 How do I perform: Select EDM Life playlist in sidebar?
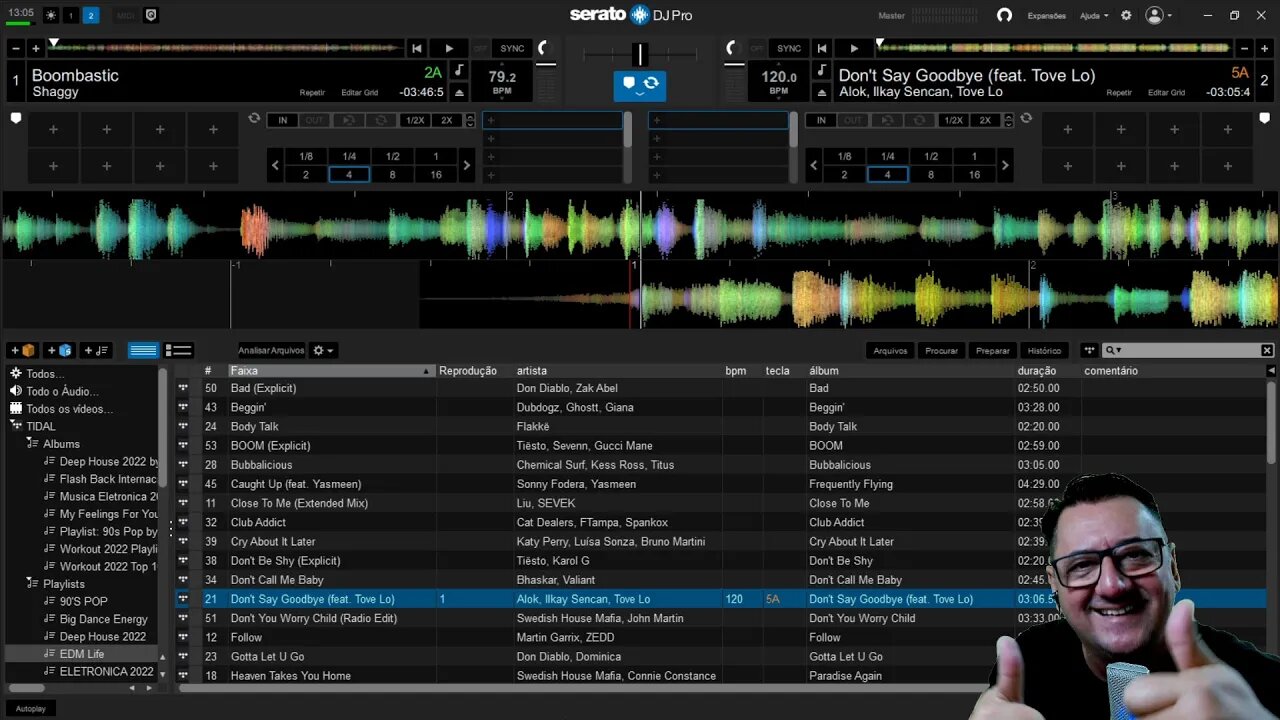82,654
